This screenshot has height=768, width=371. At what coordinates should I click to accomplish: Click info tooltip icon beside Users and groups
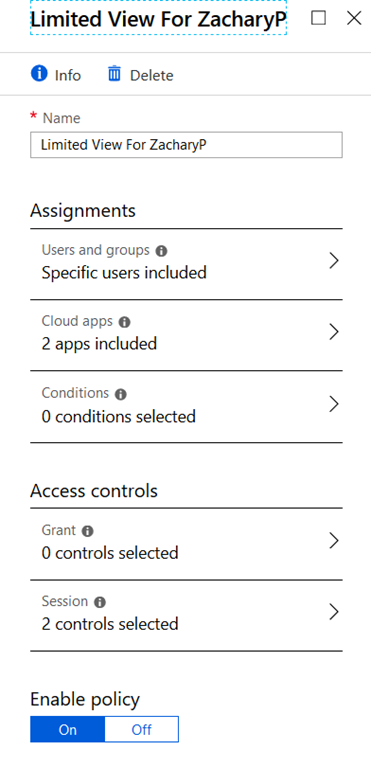(161, 251)
